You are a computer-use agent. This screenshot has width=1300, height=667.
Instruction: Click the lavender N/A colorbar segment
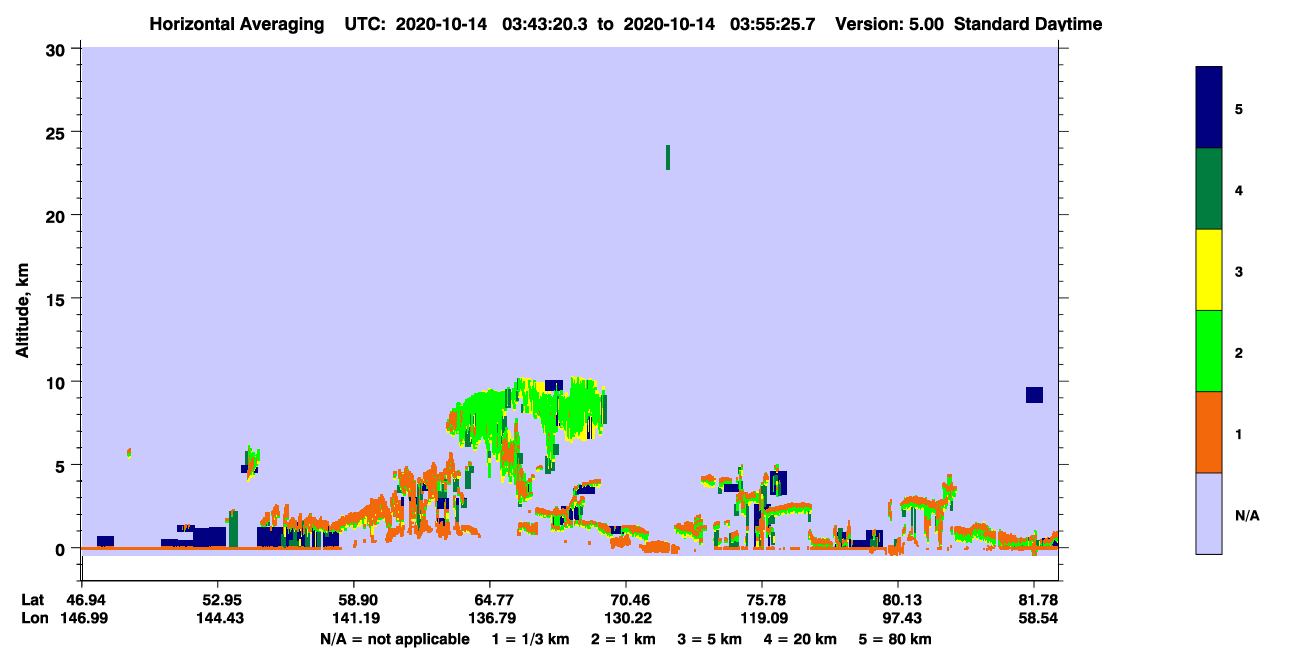[x=1209, y=513]
